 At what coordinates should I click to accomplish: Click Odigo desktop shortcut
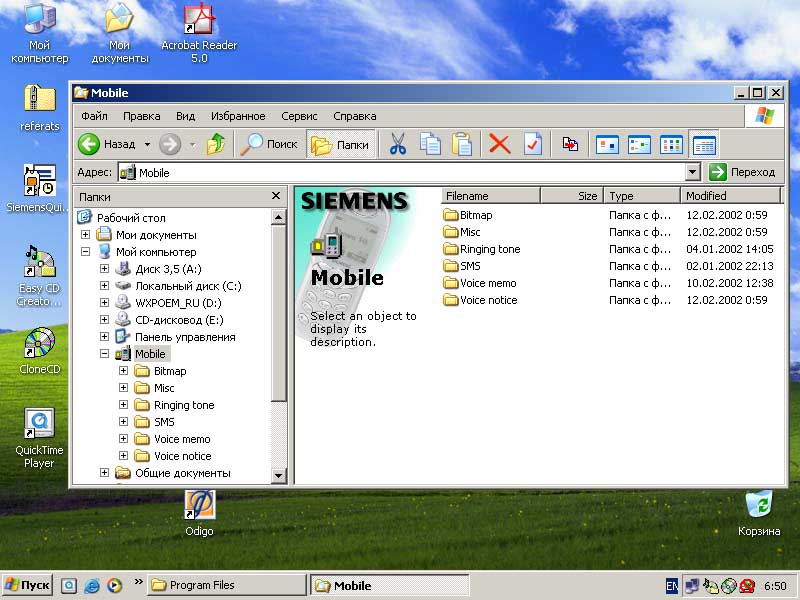pyautogui.click(x=199, y=513)
